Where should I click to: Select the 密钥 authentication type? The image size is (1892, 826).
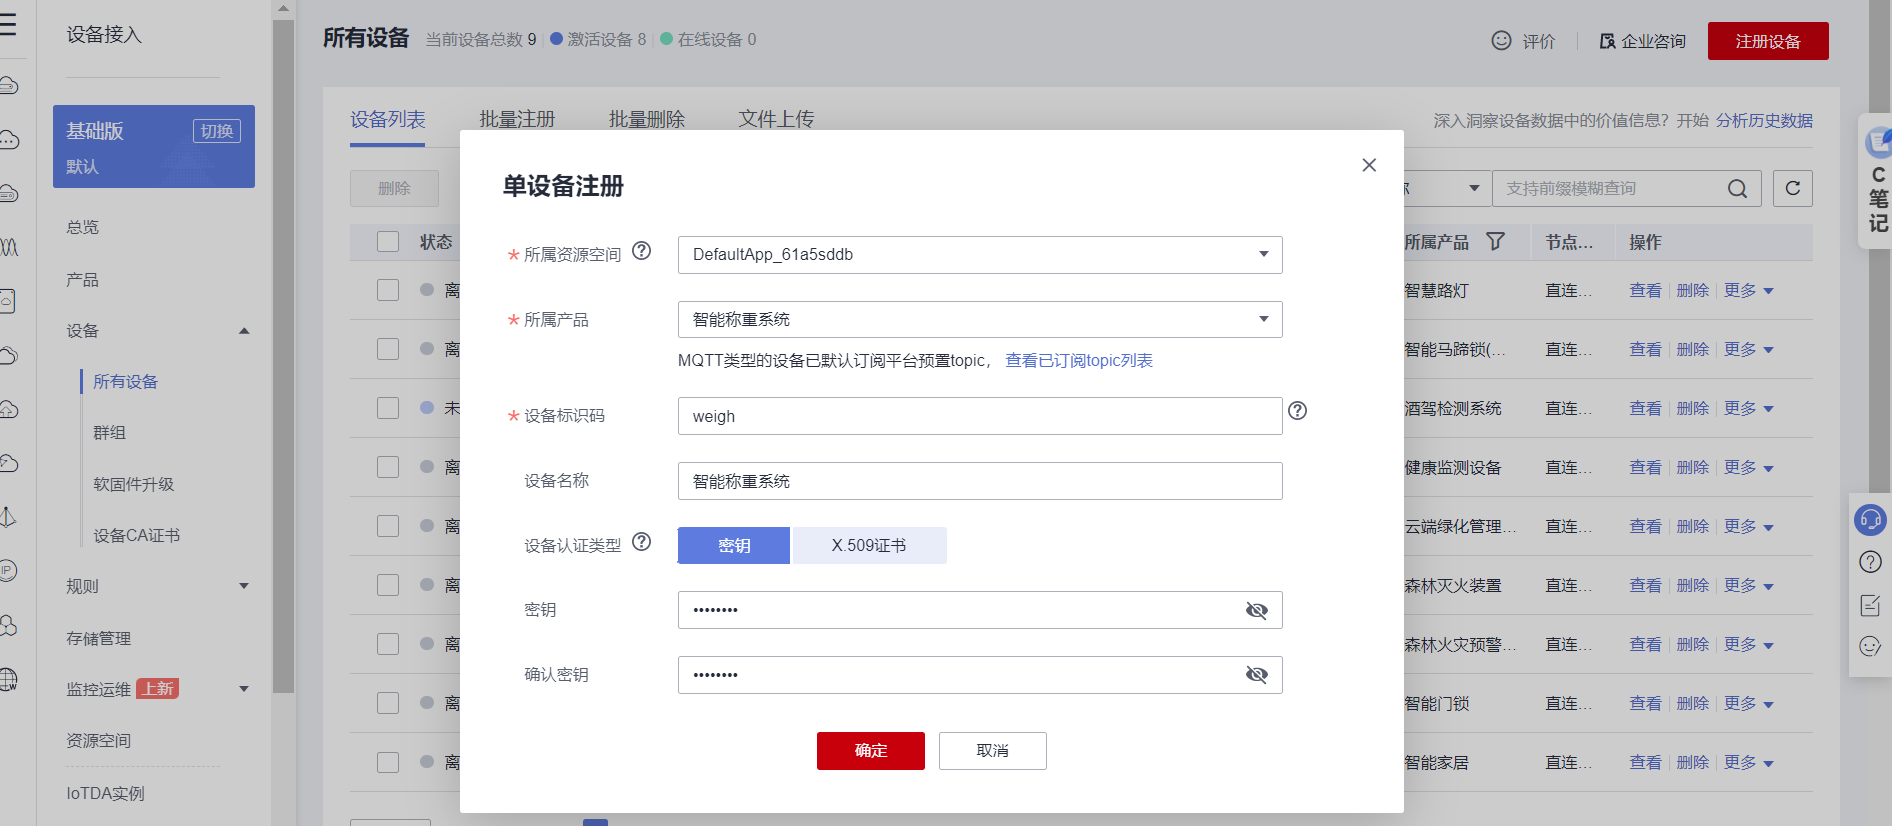pos(734,545)
